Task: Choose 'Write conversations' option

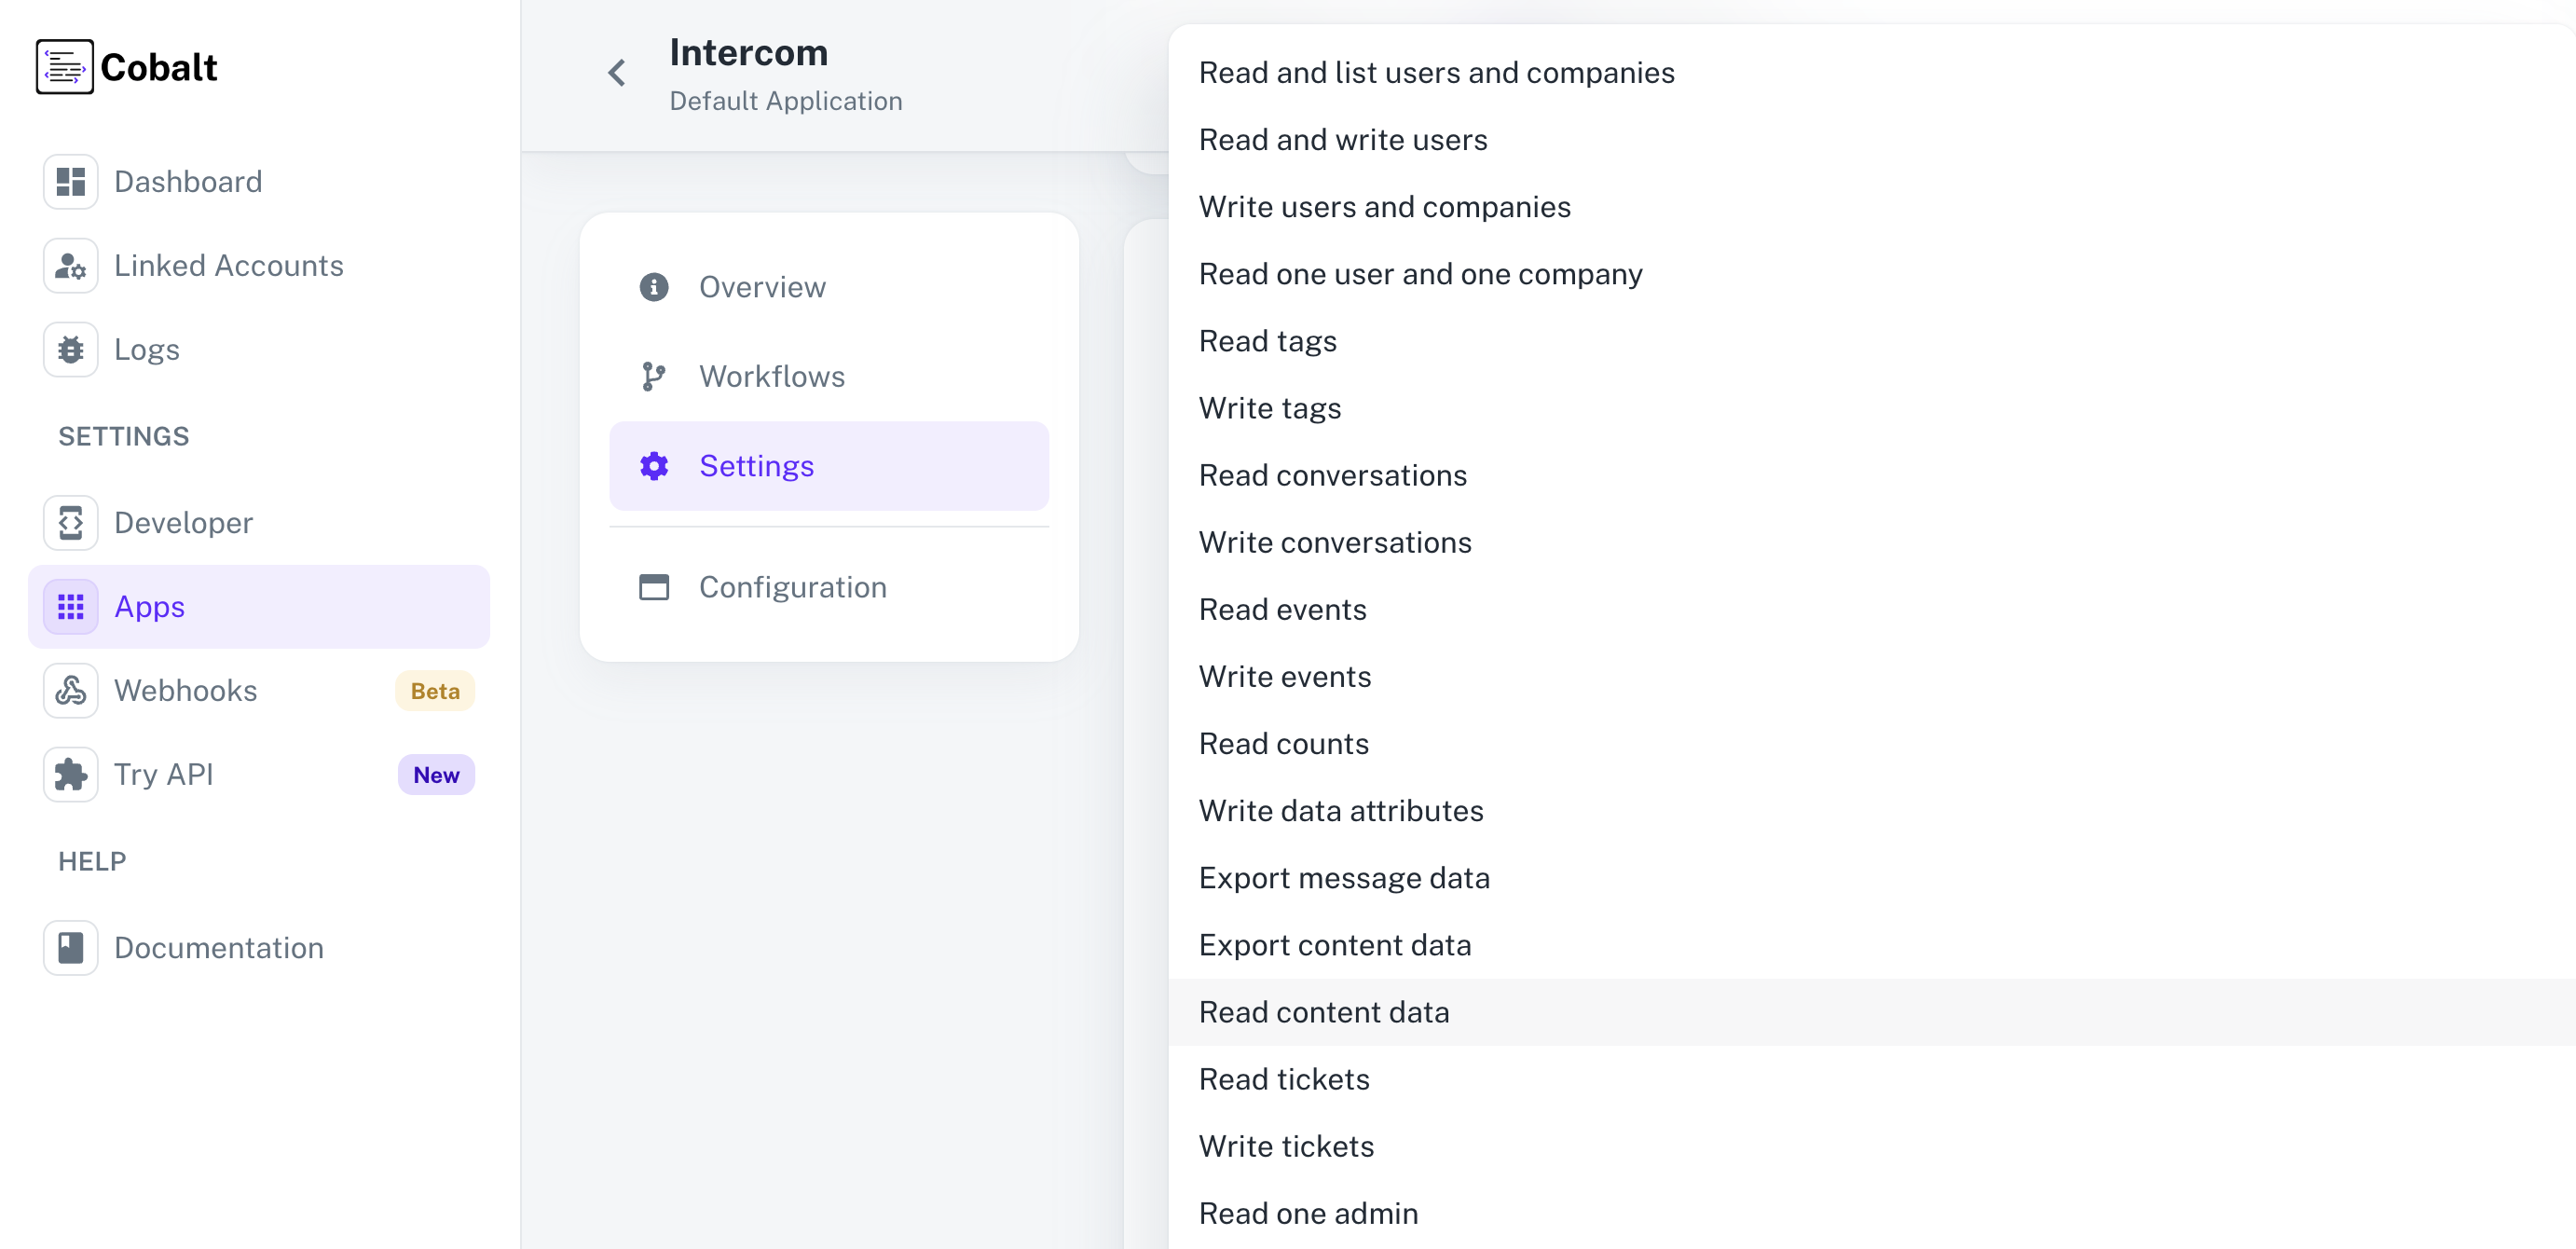Action: tap(1335, 542)
